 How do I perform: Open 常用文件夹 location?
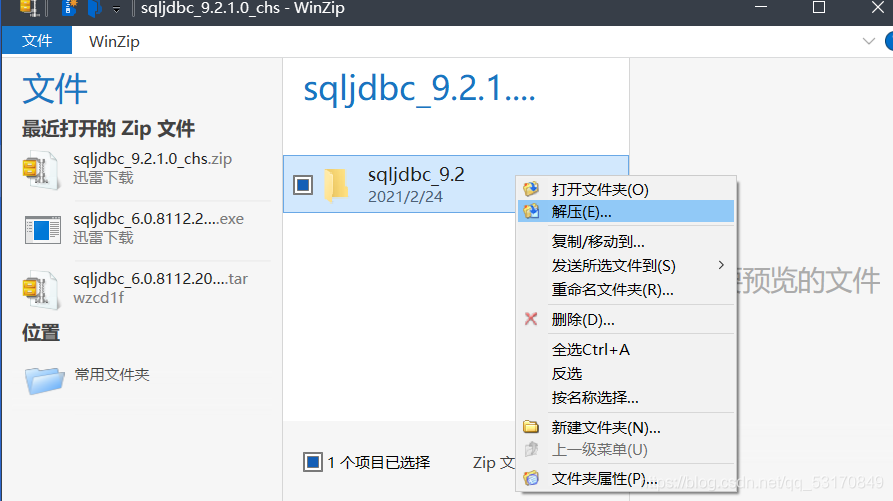pos(112,375)
